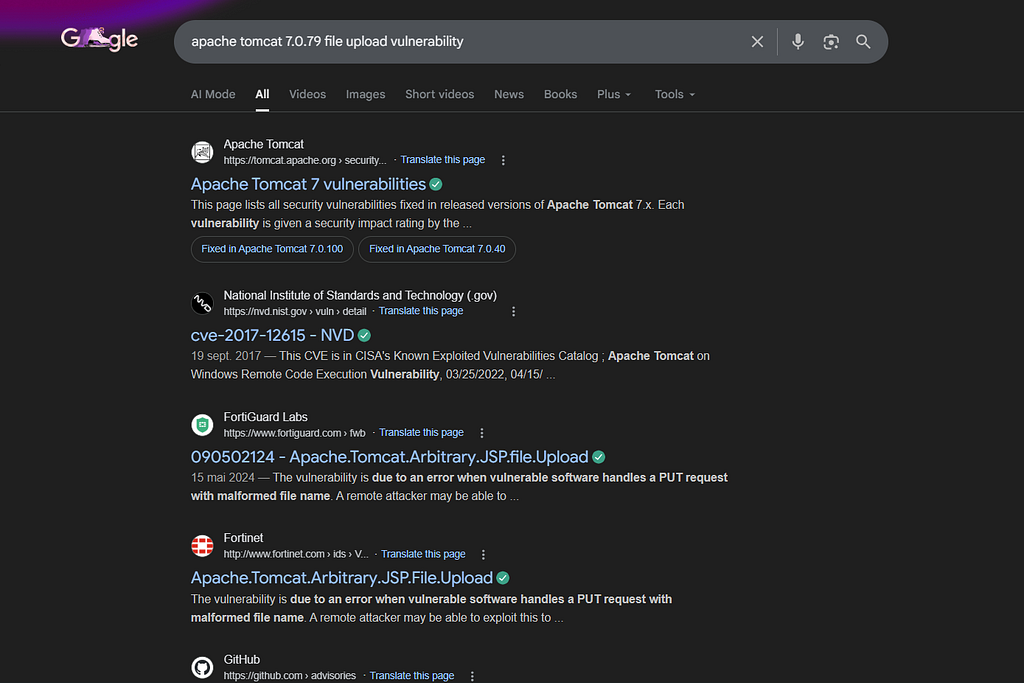Open three-dot menu for GitHub result
Image resolution: width=1024 pixels, height=683 pixels.
(472, 676)
